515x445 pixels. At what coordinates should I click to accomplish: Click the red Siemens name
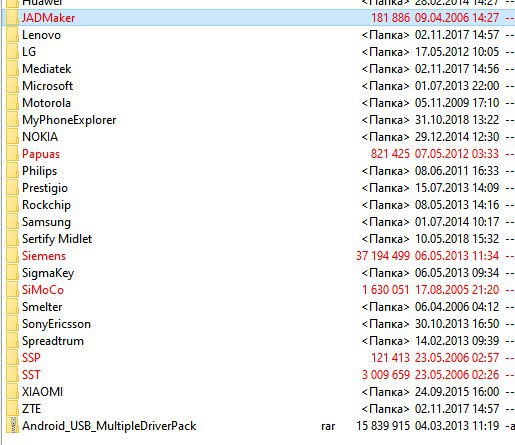[x=44, y=256]
